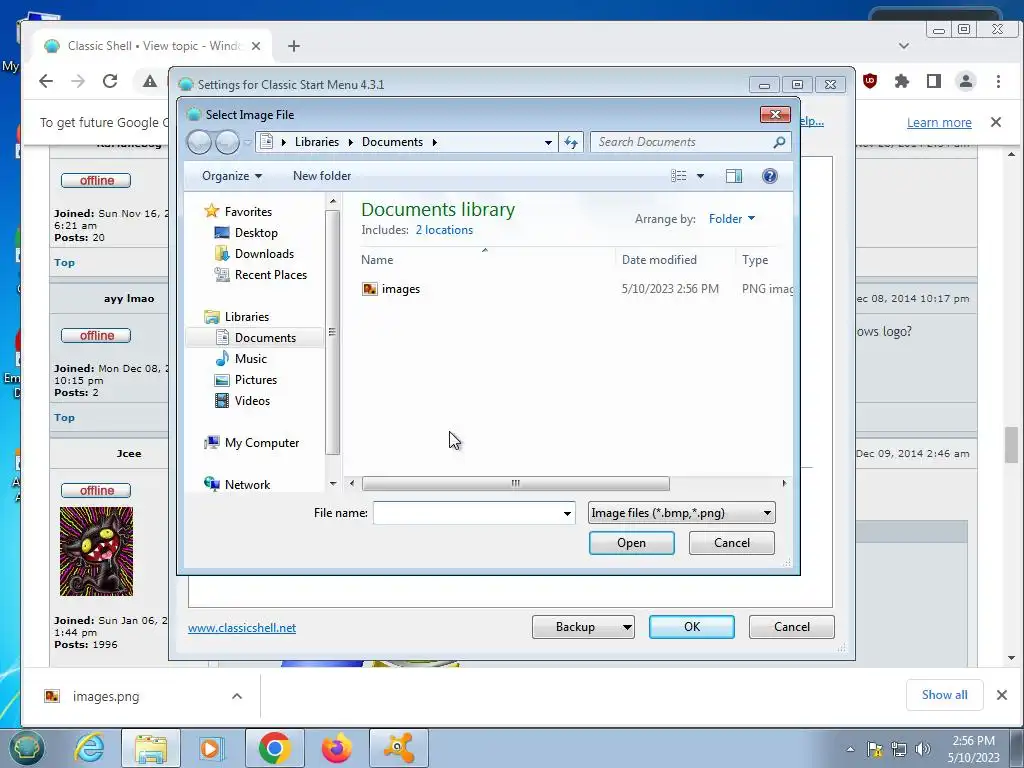Image resolution: width=1024 pixels, height=768 pixels.
Task: Click OK in the Classic Start Menu settings
Action: (x=692, y=627)
